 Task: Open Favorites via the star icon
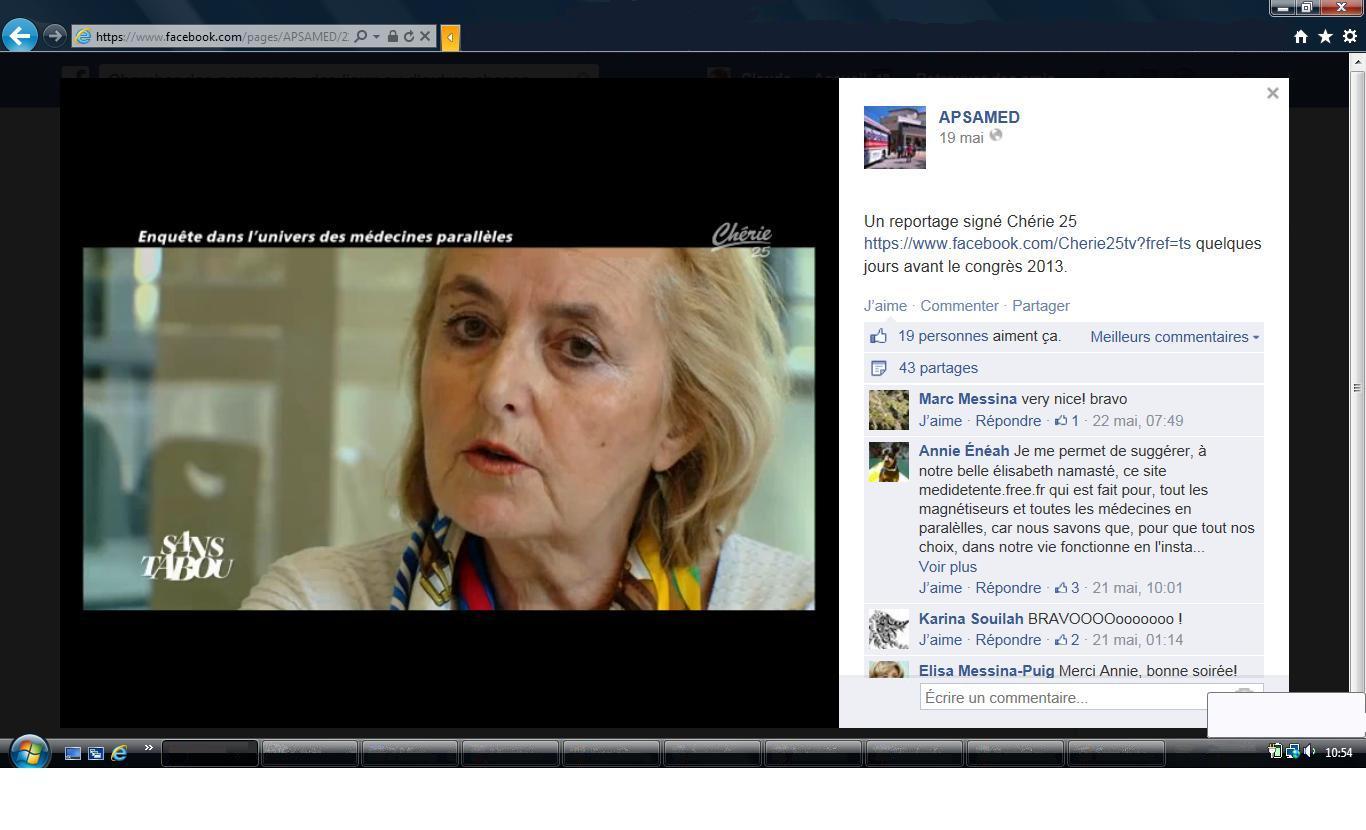click(1325, 36)
